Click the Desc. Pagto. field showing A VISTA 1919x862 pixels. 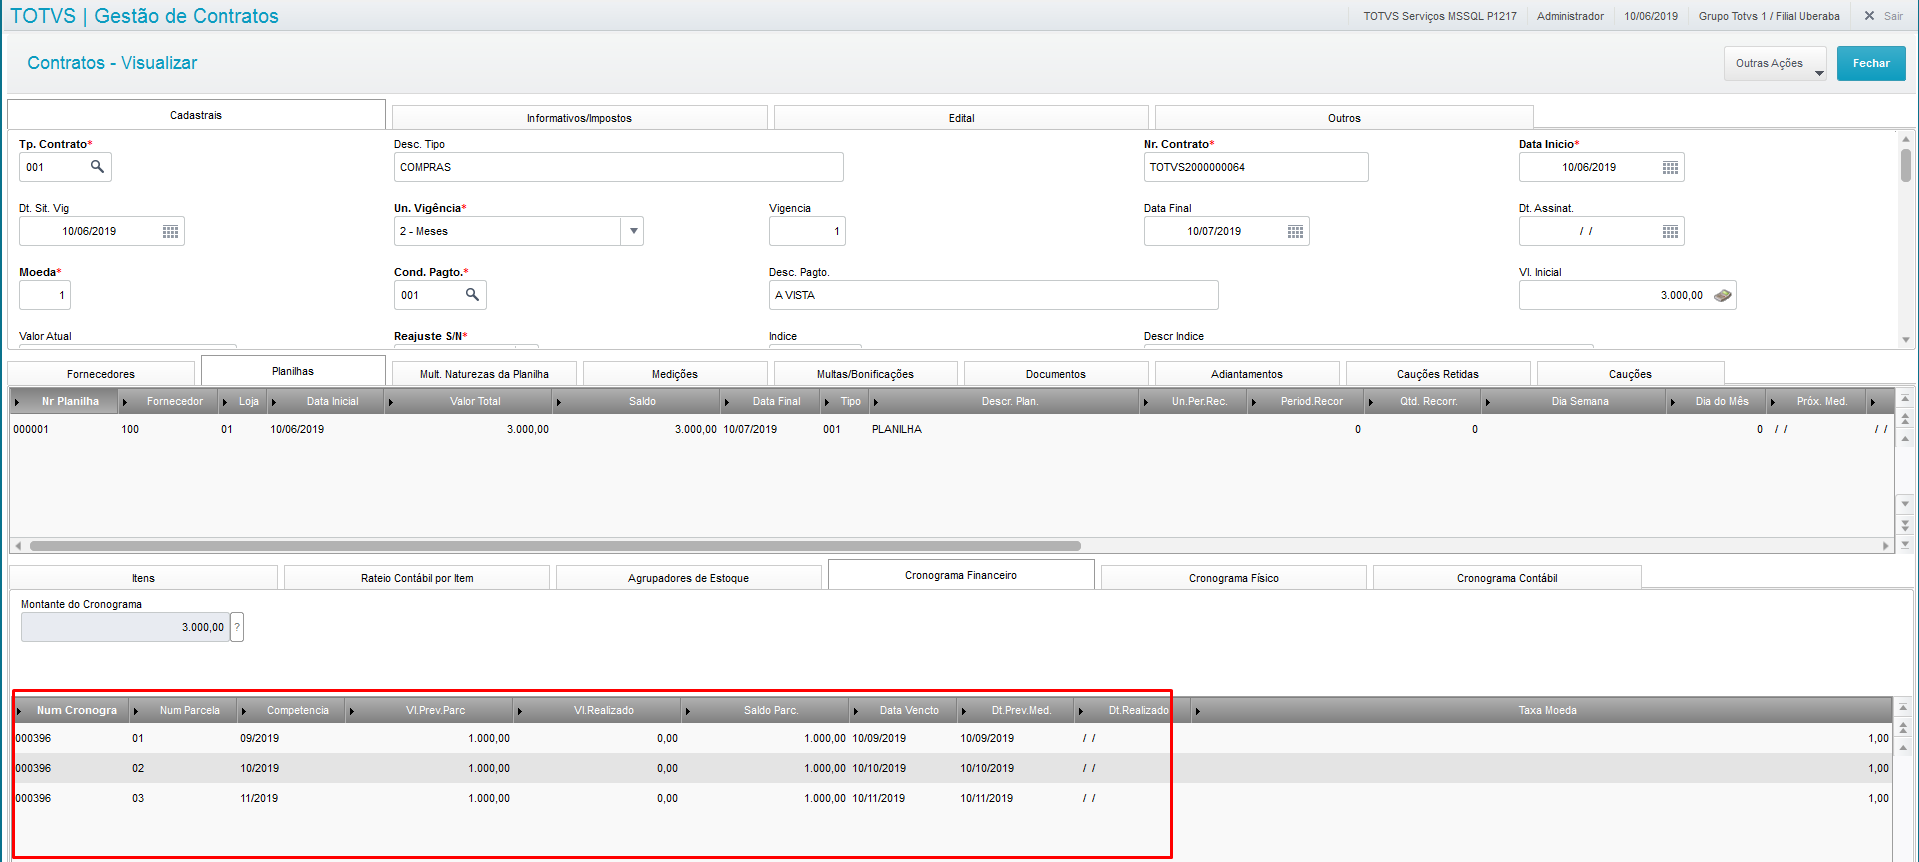[x=994, y=295]
